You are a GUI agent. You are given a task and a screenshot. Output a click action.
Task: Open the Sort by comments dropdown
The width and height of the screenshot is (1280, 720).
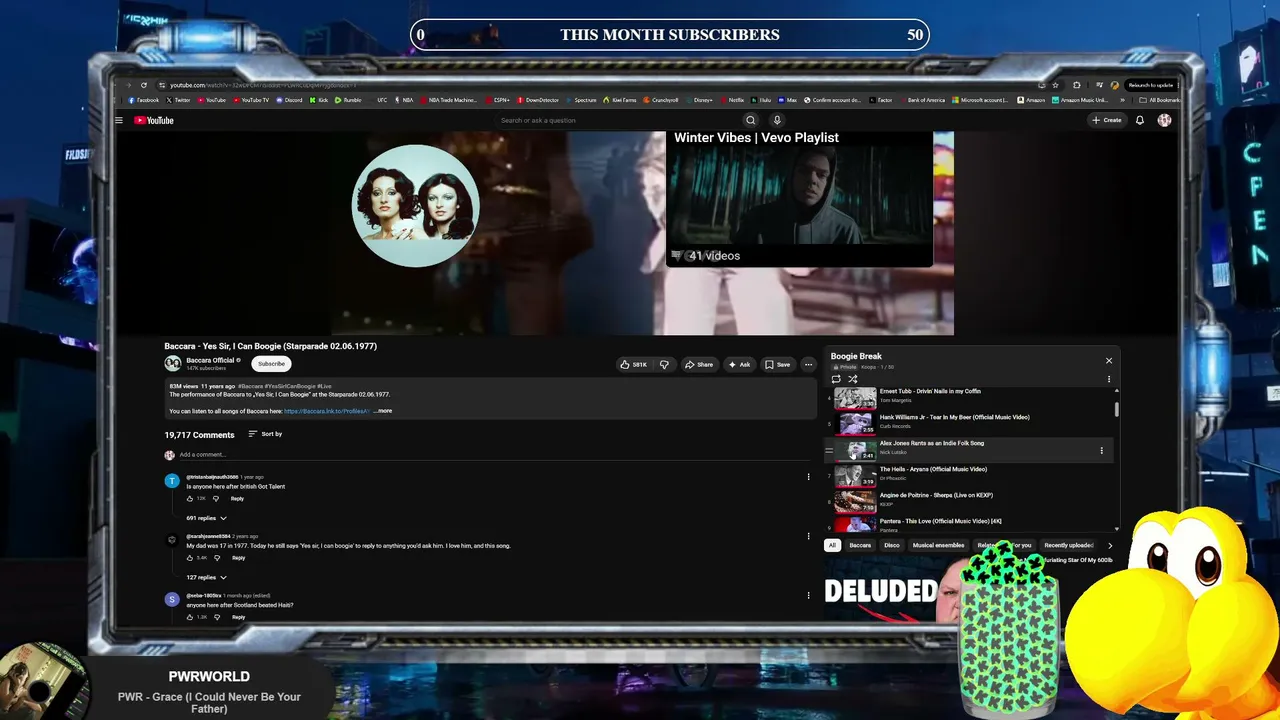265,434
